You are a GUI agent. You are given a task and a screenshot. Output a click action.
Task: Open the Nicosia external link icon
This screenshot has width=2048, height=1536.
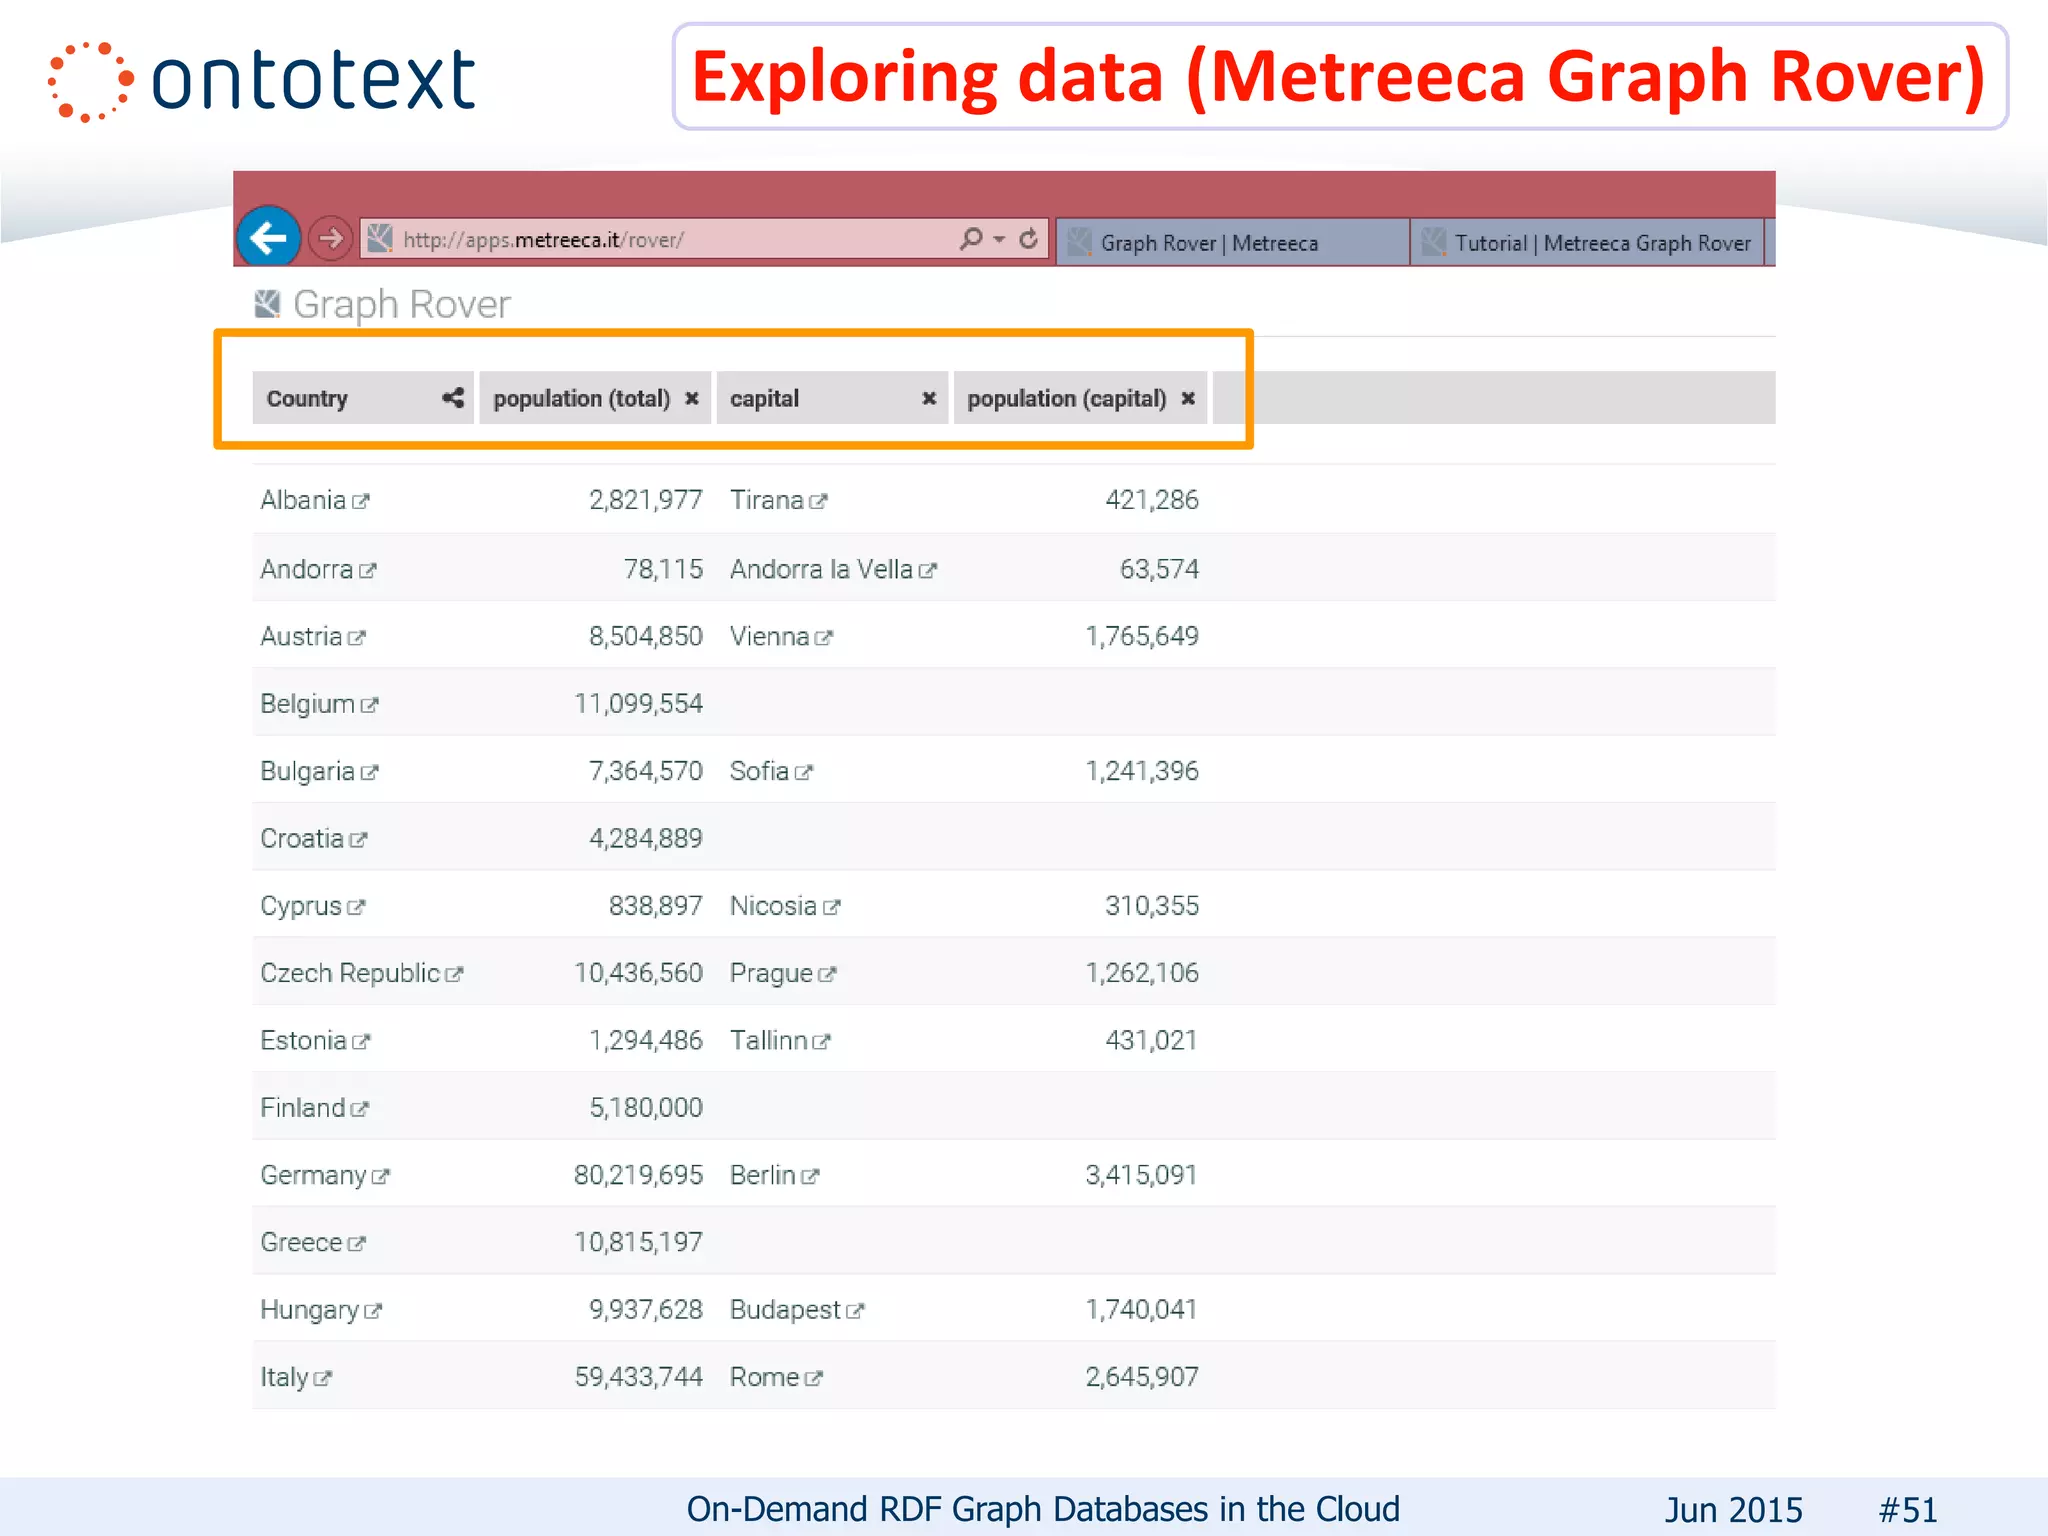click(832, 907)
